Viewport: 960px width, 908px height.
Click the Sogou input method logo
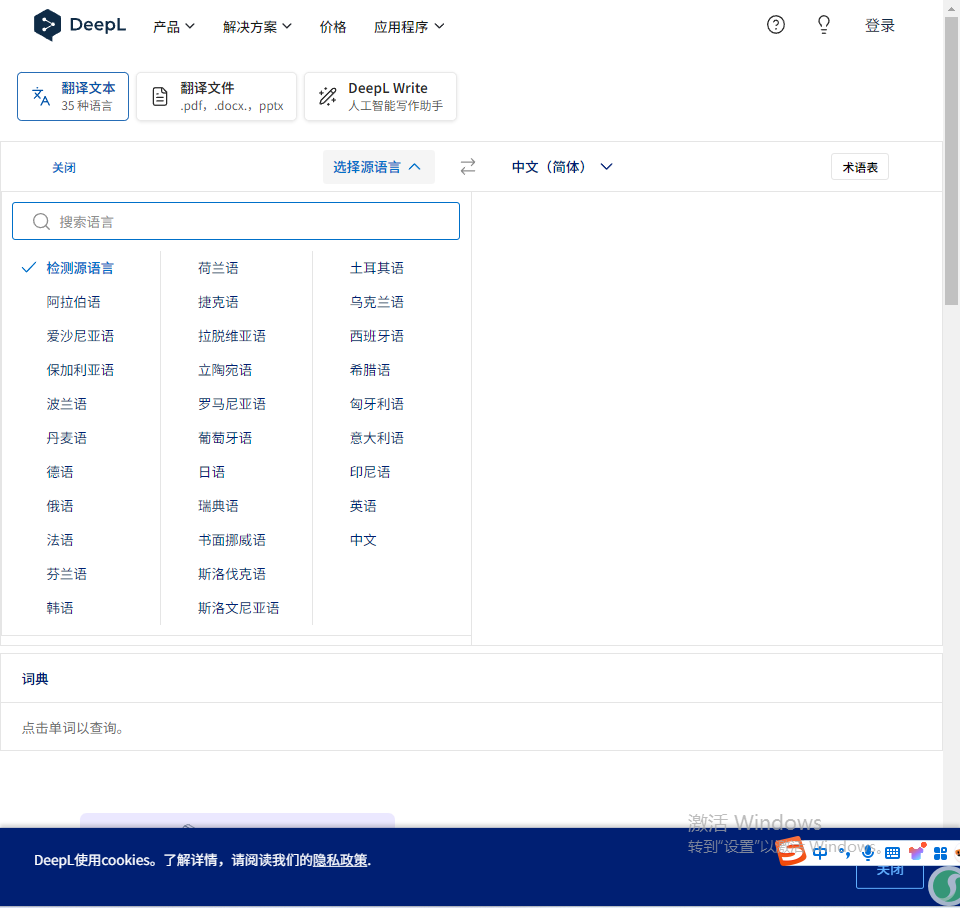tap(792, 851)
